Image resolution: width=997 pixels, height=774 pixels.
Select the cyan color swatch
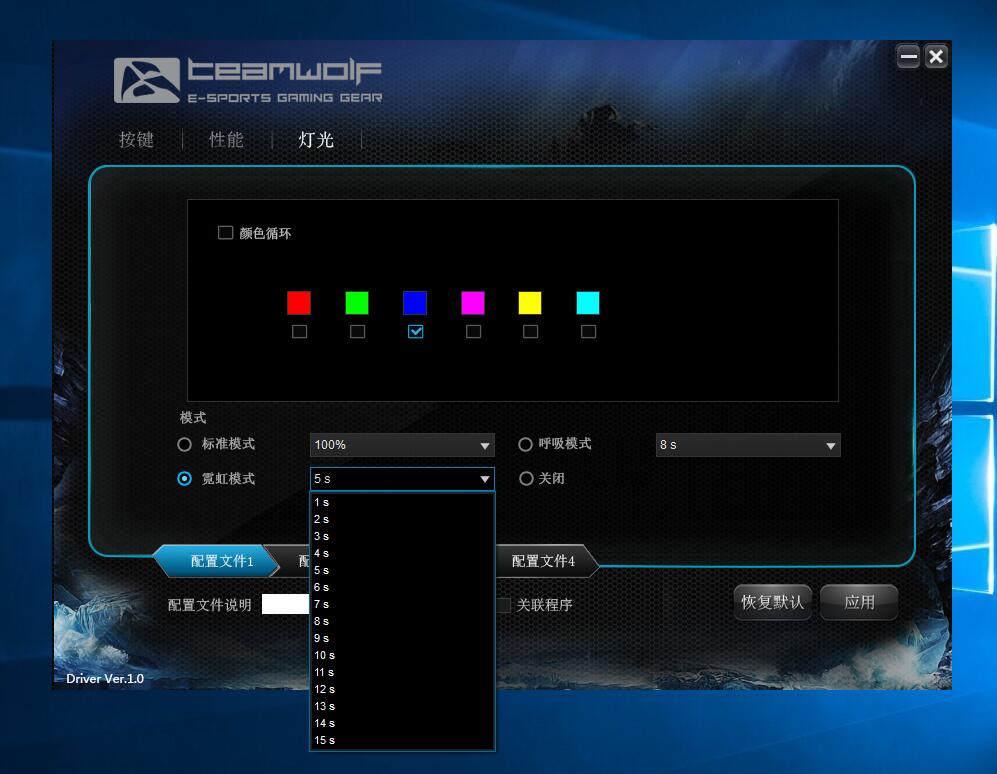pyautogui.click(x=589, y=303)
